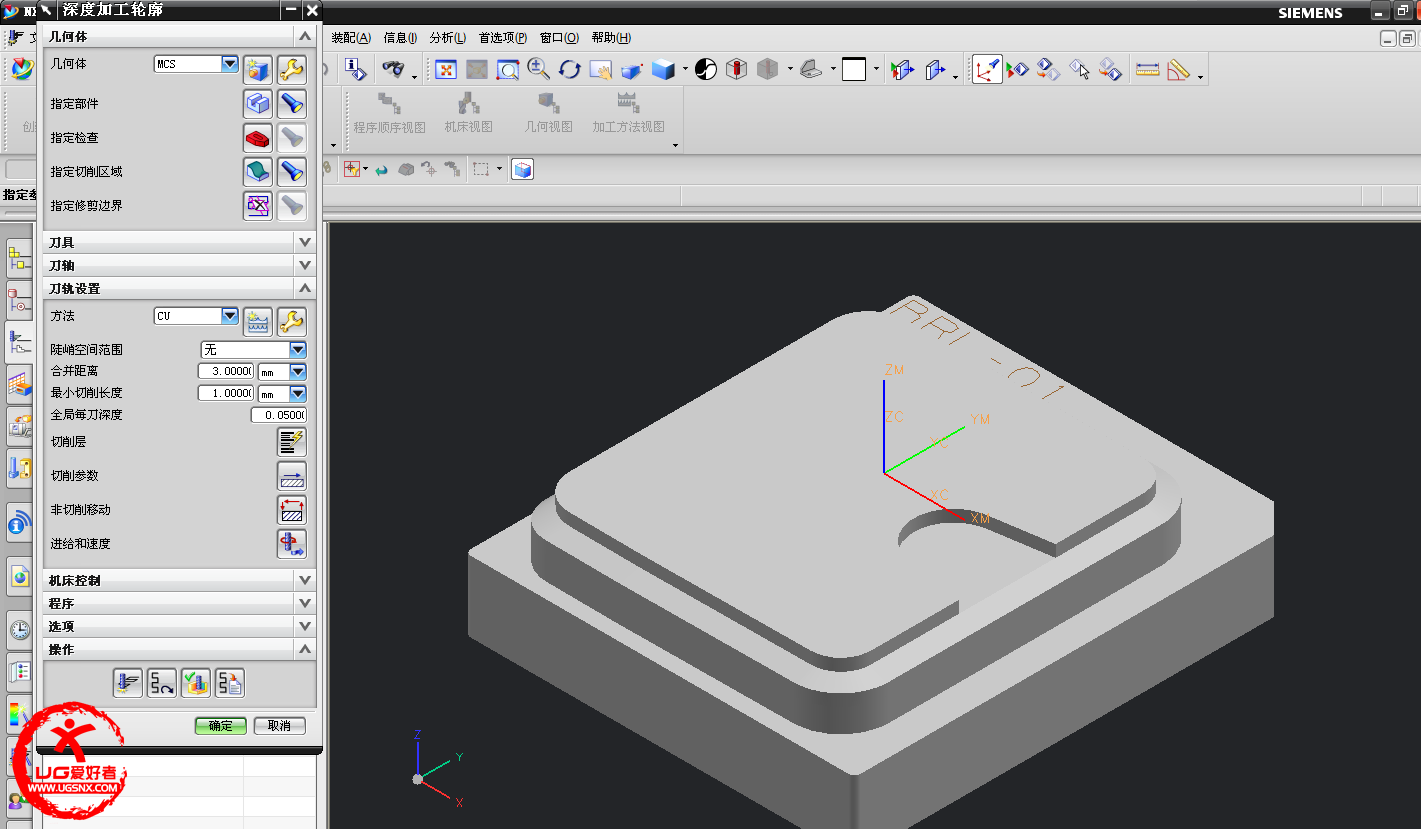Click the new method icon beside CU

point(258,321)
